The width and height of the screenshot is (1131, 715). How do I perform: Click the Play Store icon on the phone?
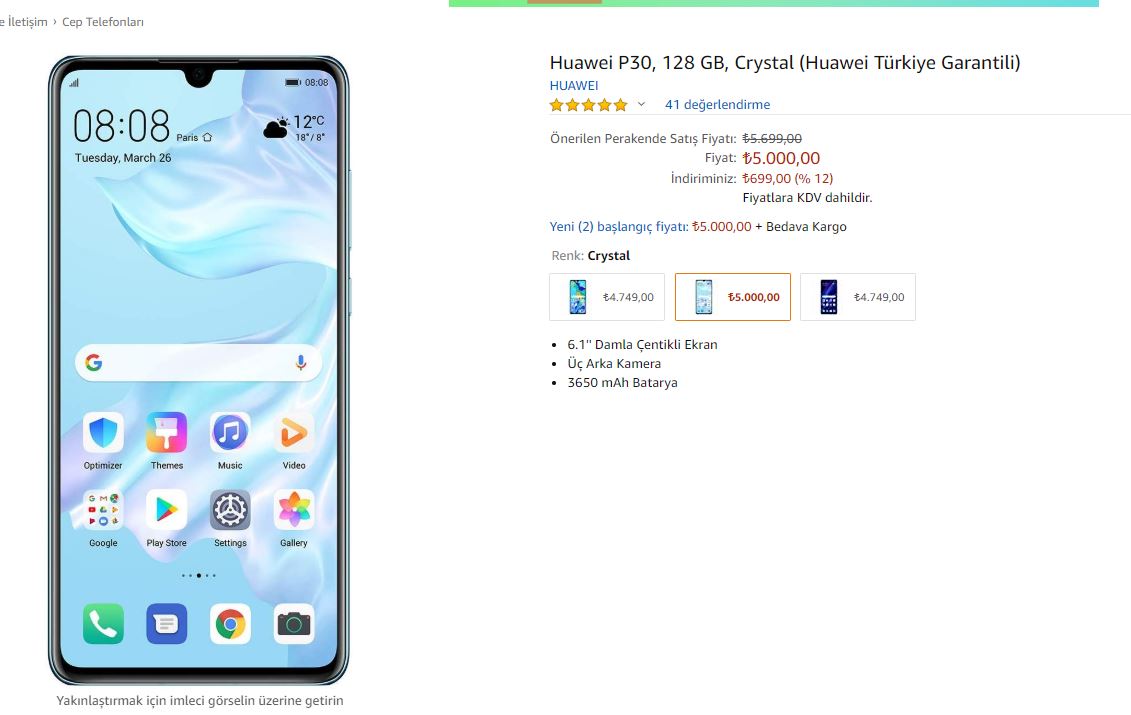[167, 510]
